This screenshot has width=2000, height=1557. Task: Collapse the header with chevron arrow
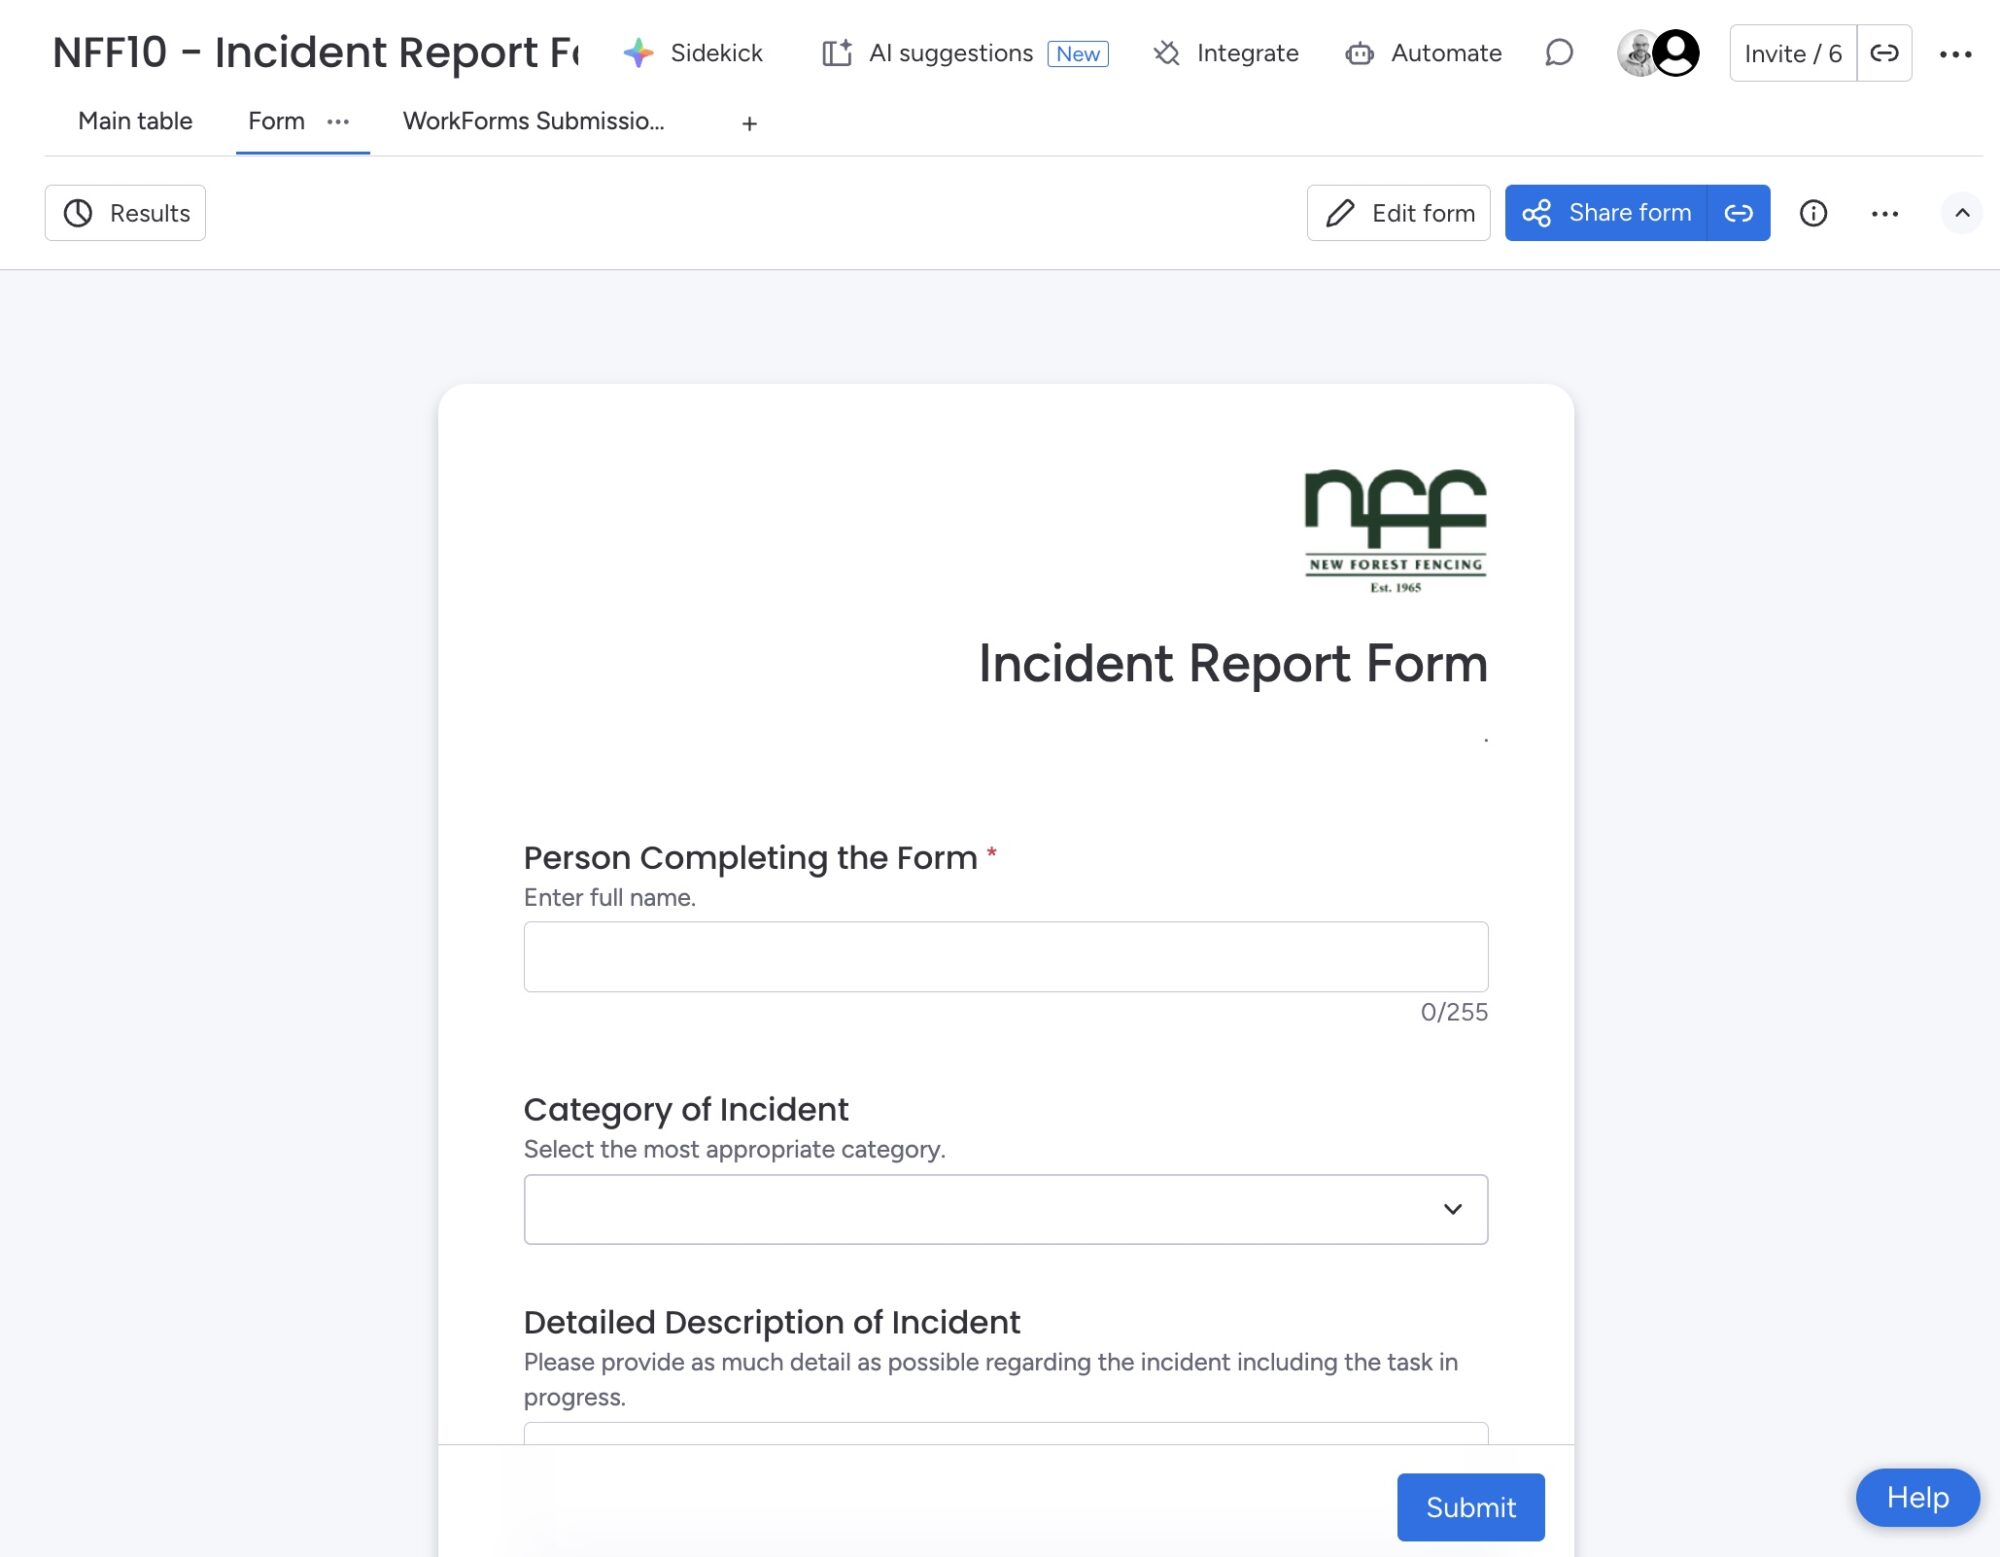click(1962, 213)
